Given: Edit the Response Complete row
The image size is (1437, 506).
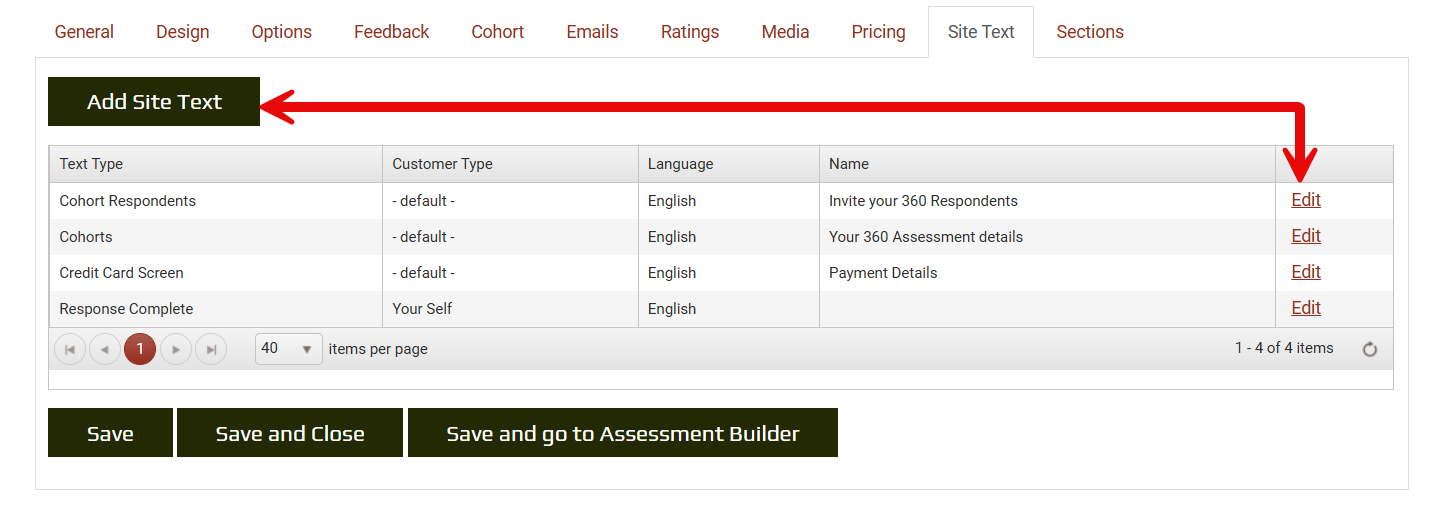Looking at the screenshot, I should click(1305, 308).
